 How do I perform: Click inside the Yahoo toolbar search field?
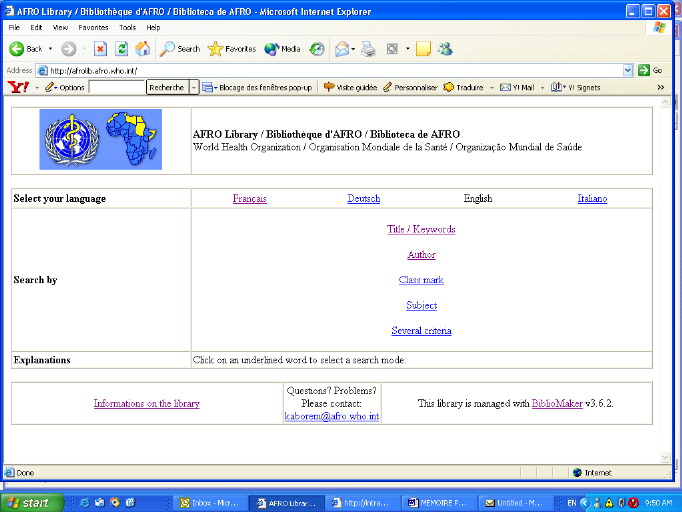(116, 88)
